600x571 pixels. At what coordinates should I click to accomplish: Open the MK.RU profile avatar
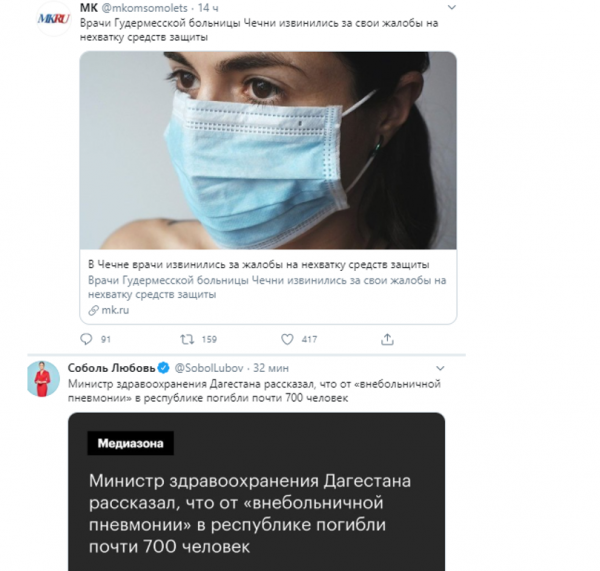pyautogui.click(x=53, y=19)
